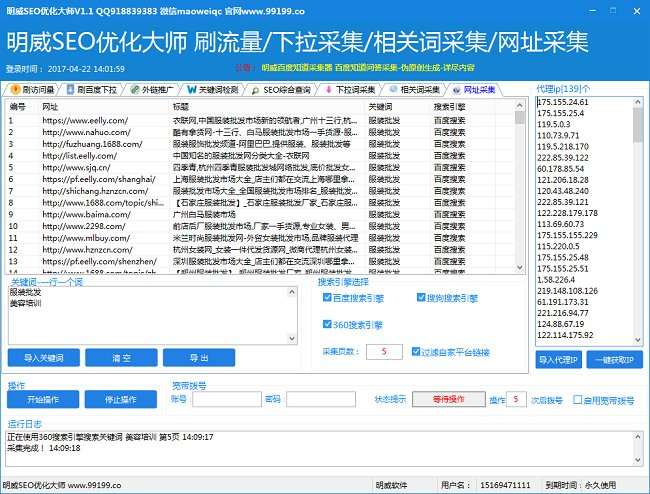Click the 网址采集 tab icon
Screen dimensions: 650x494
point(456,90)
